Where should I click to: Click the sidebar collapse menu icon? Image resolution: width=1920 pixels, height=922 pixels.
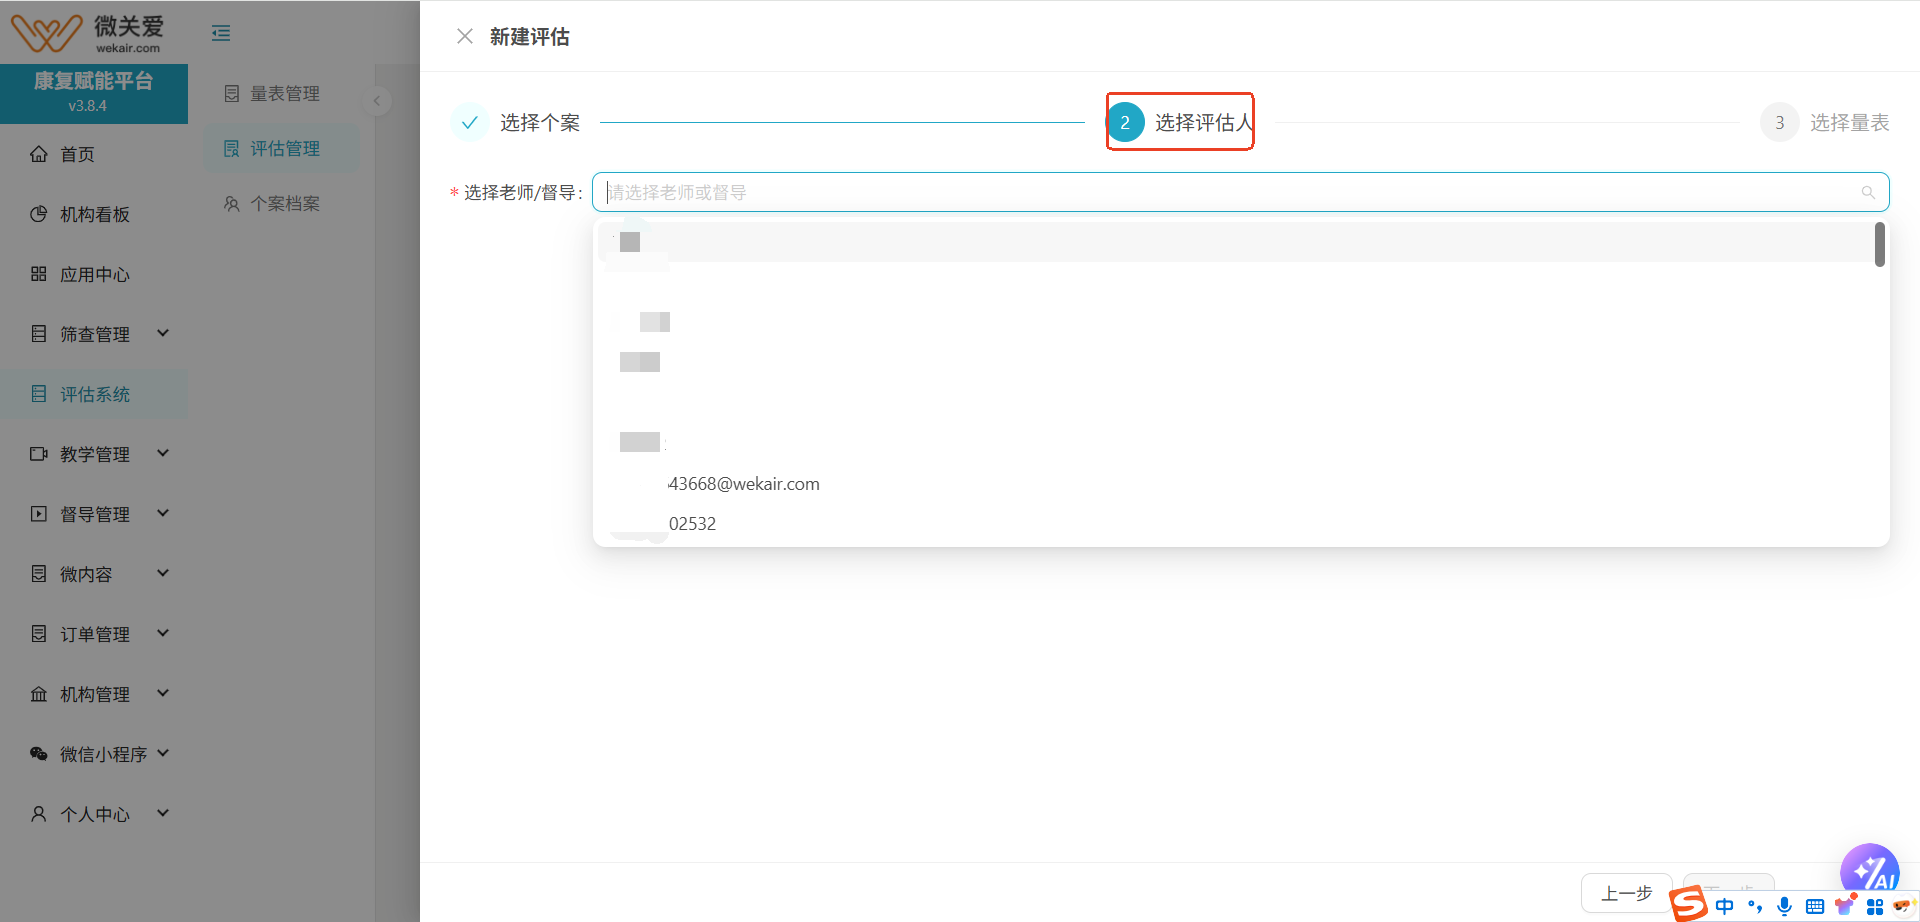[221, 33]
